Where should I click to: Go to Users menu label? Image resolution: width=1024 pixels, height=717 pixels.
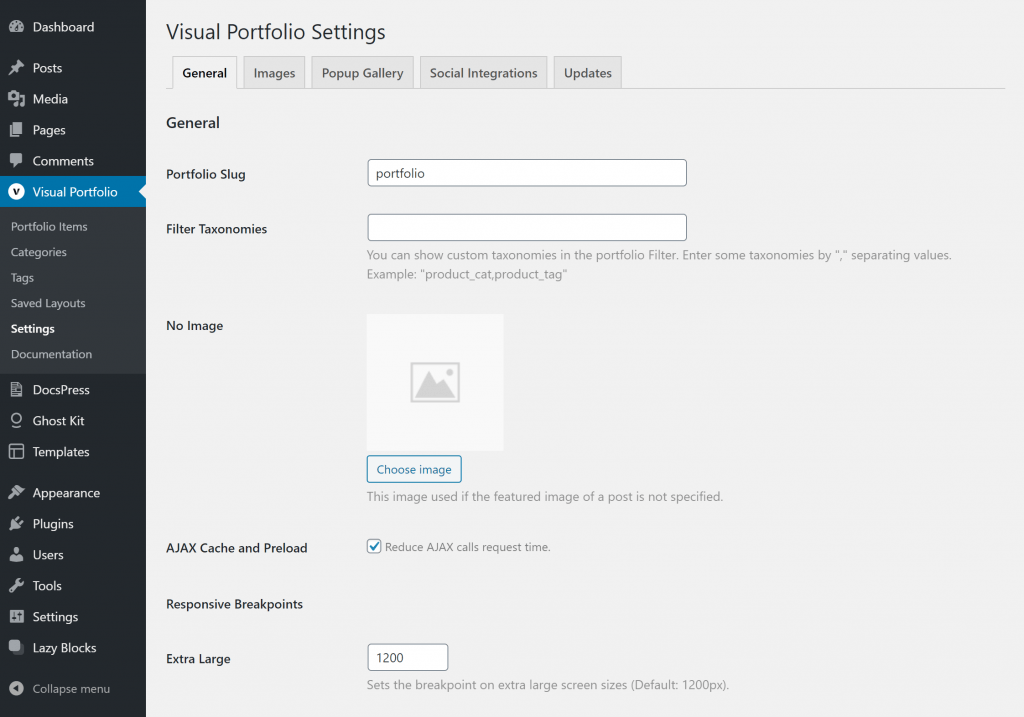click(48, 555)
